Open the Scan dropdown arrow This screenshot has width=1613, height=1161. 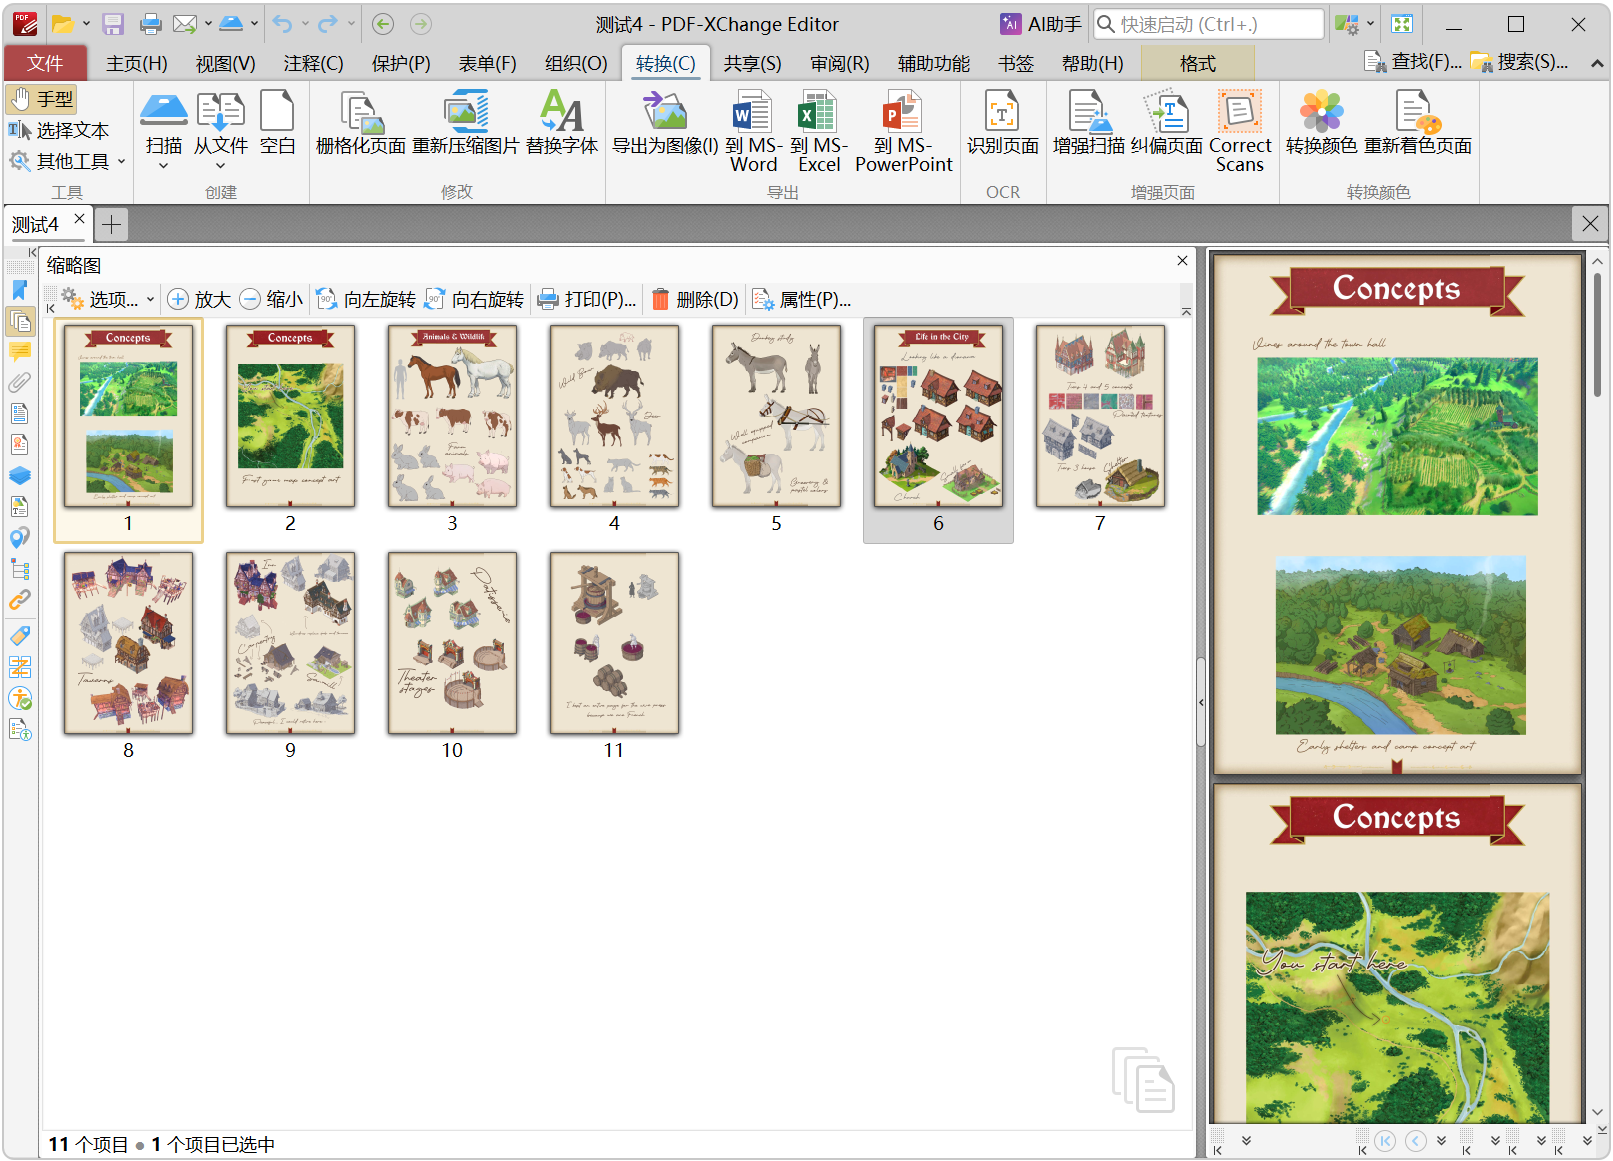(164, 166)
